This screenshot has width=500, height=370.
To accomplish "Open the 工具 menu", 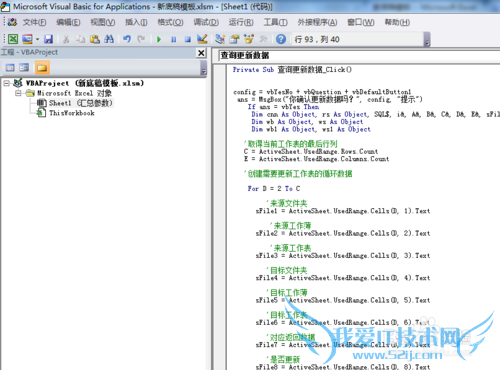I will click(275, 22).
